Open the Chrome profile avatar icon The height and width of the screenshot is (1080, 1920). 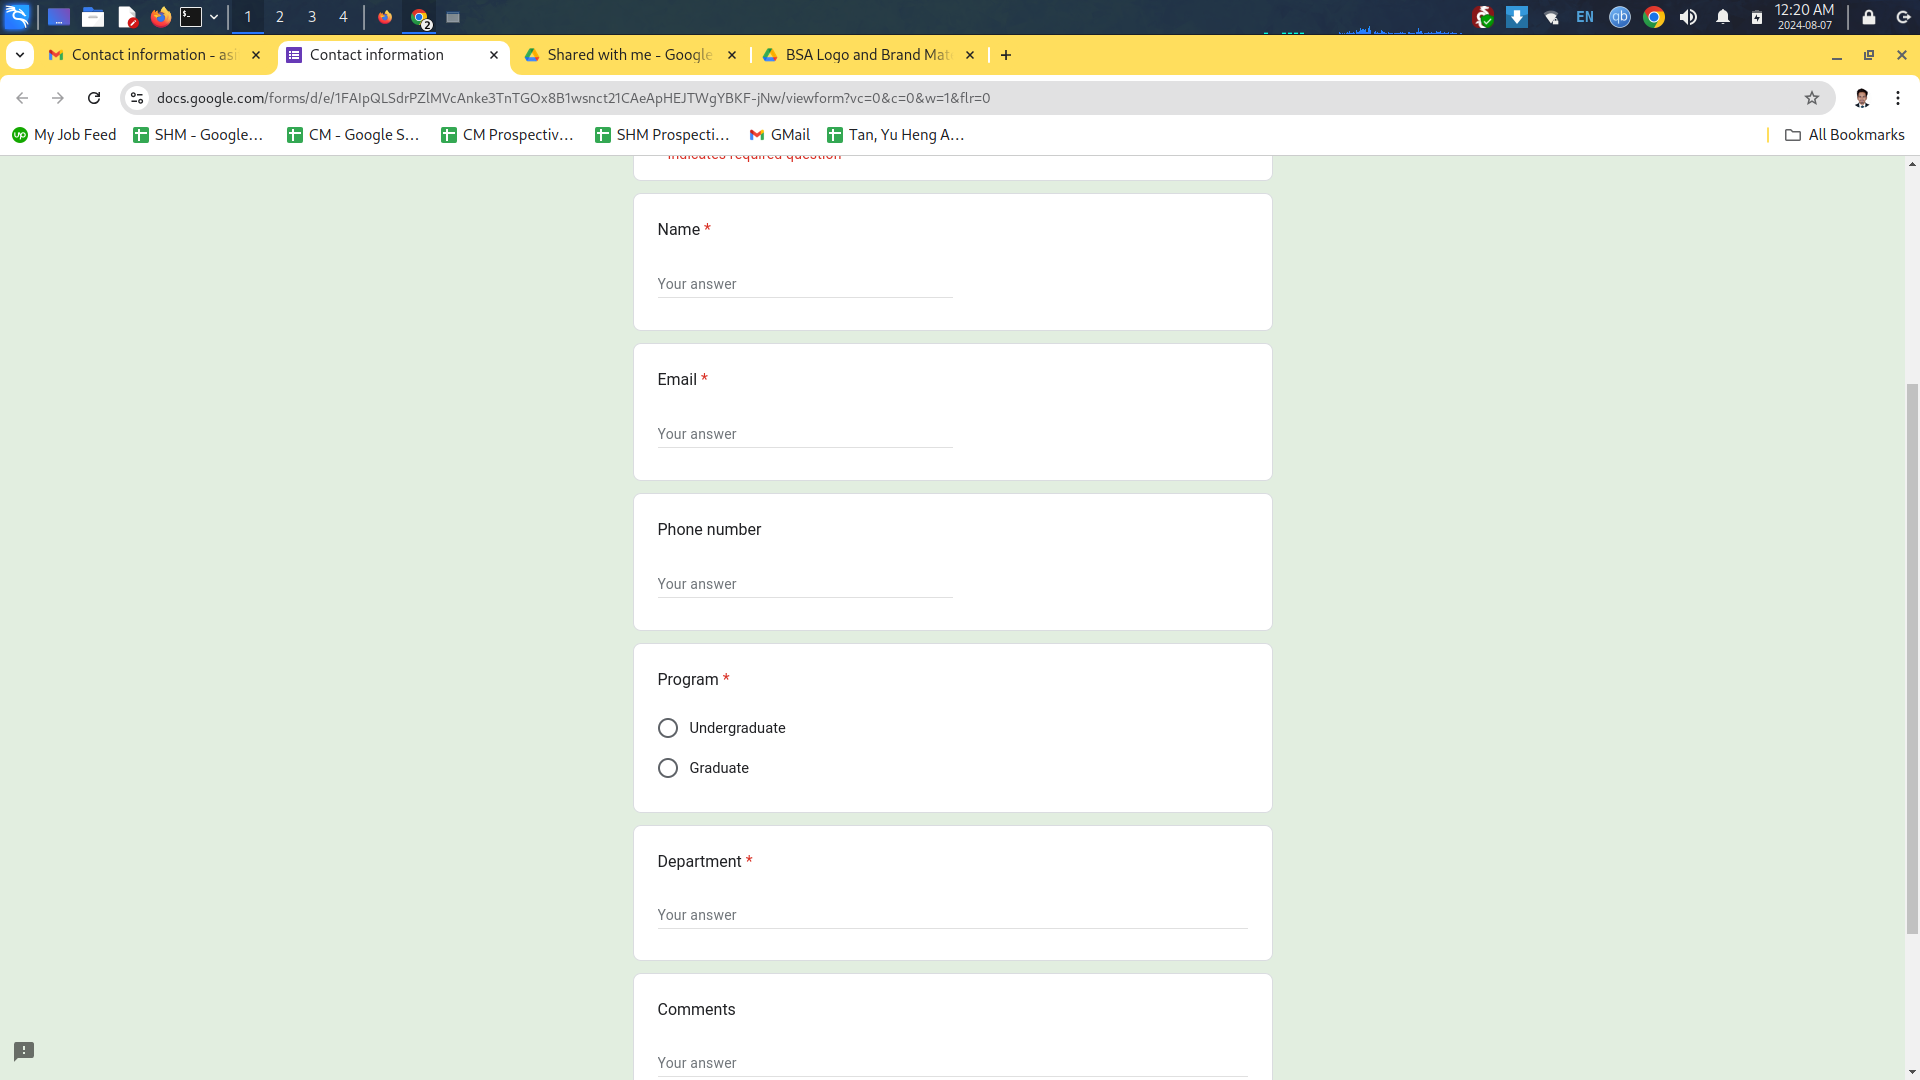1861,98
